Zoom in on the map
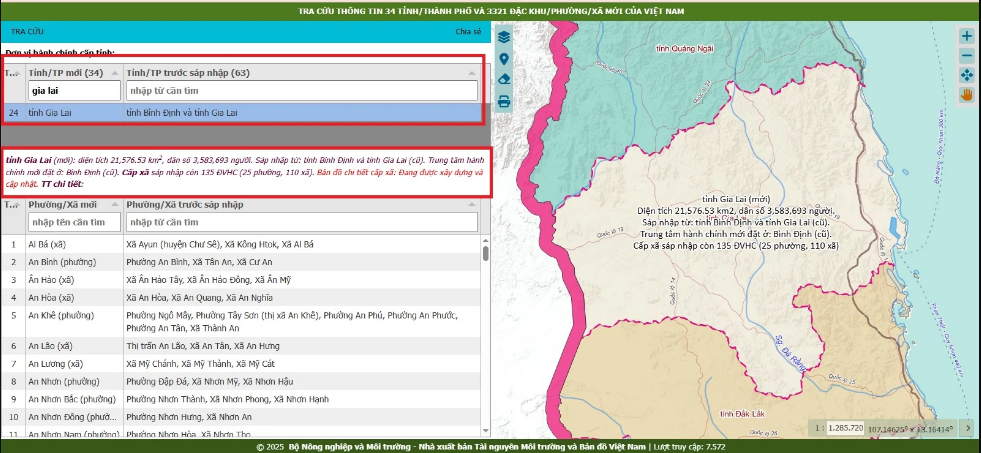This screenshot has width=981, height=453. (x=967, y=36)
